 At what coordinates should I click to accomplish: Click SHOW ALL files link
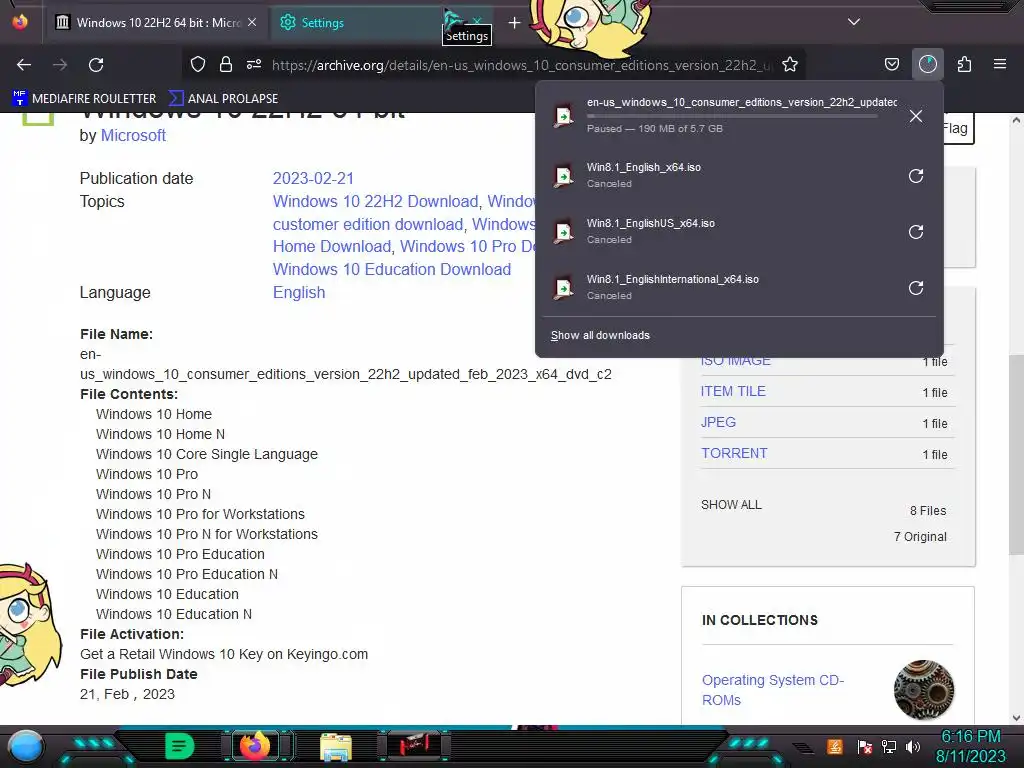731,505
